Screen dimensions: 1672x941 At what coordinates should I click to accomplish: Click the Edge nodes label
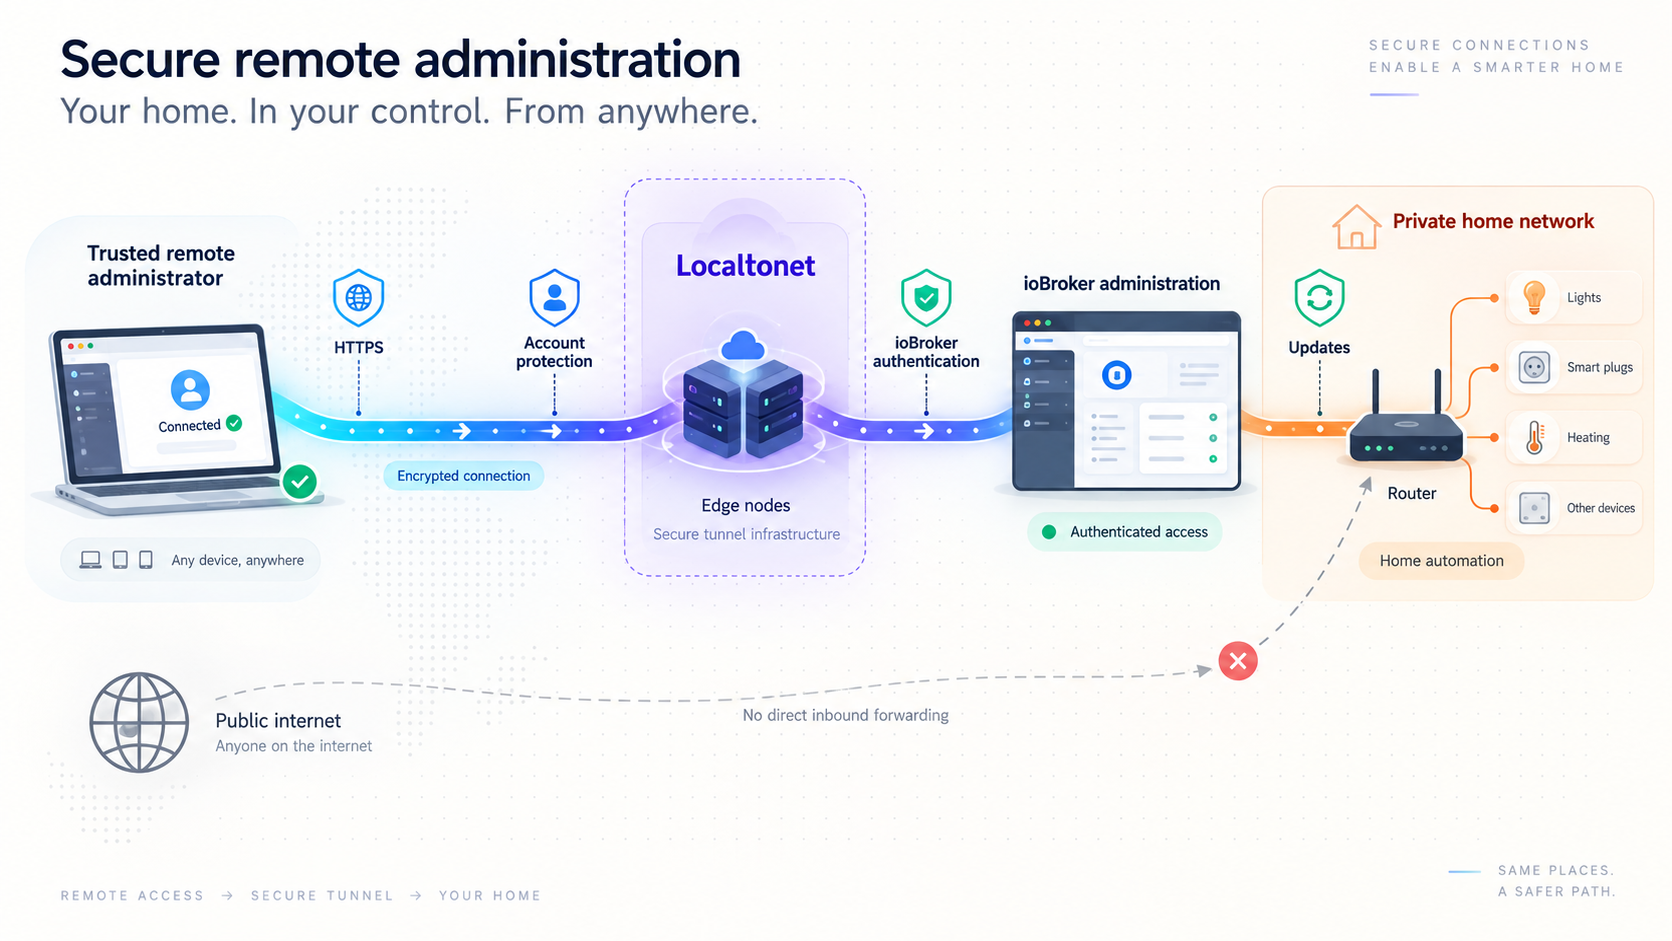[x=746, y=505]
